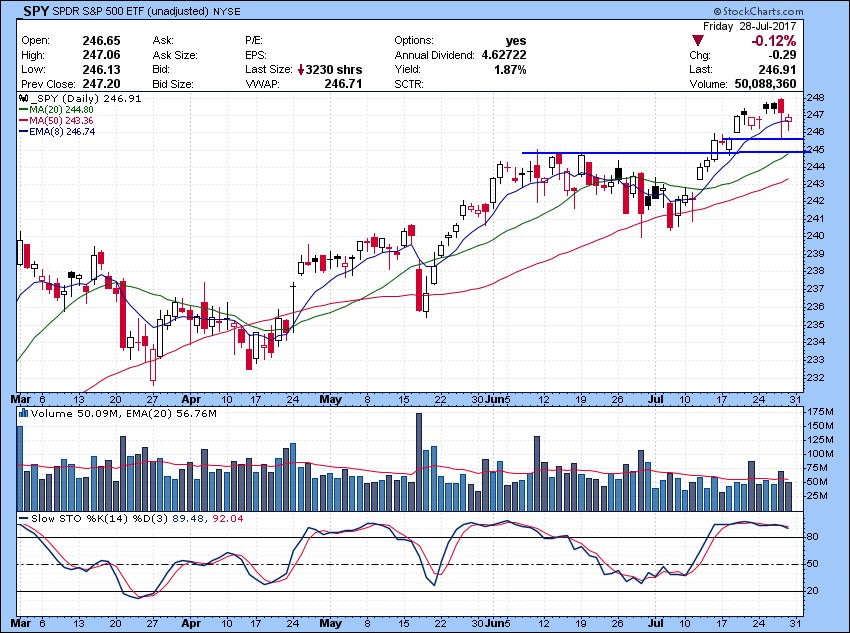The image size is (850, 633).
Task: Select the Open value 246.65
Action: tap(101, 41)
